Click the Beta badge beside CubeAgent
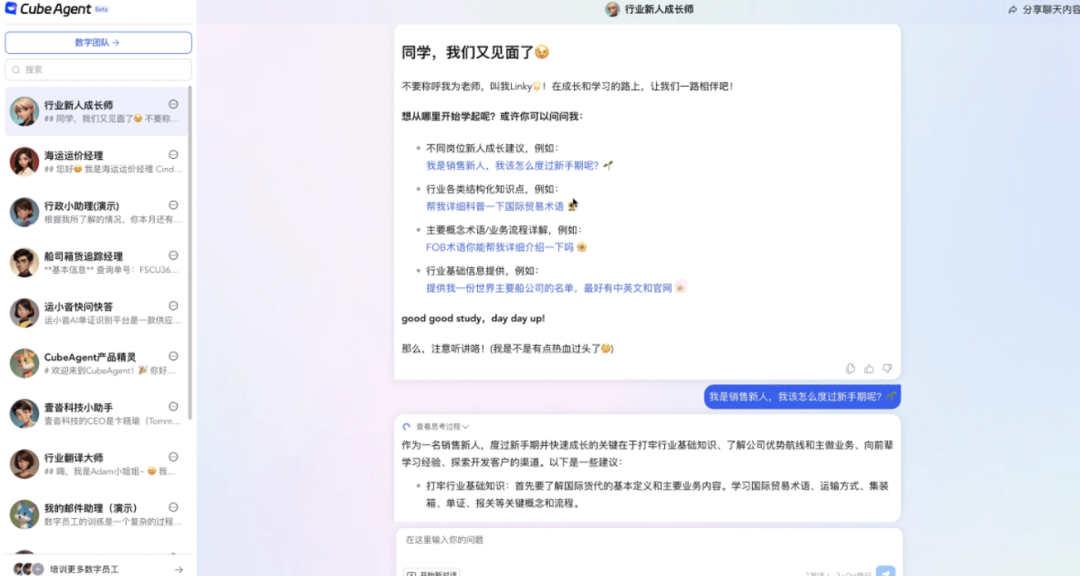 coord(101,10)
